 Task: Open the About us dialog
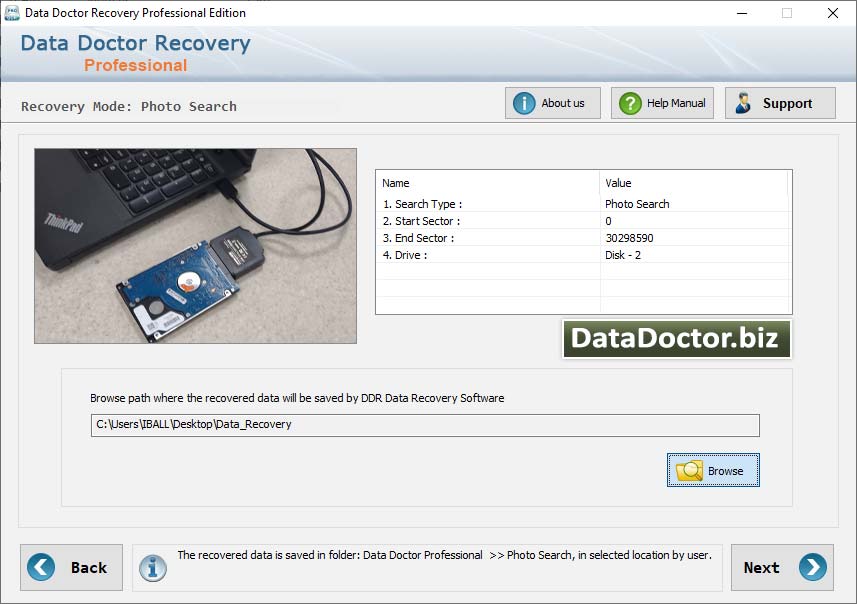[552, 102]
